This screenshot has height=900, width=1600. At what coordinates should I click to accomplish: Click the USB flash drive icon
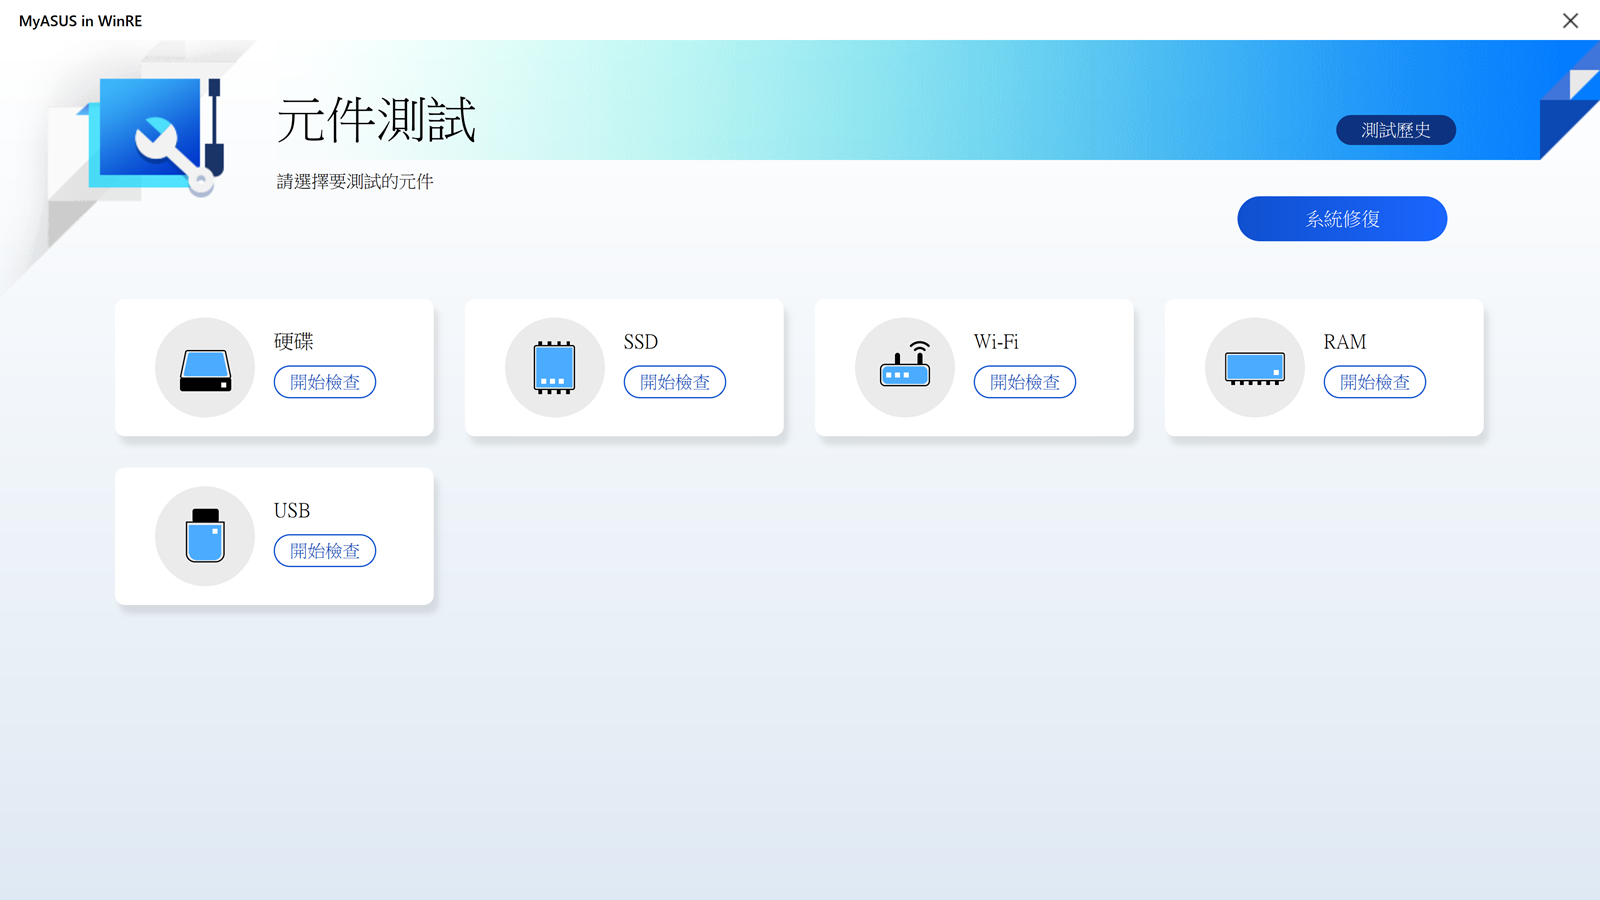tap(205, 536)
